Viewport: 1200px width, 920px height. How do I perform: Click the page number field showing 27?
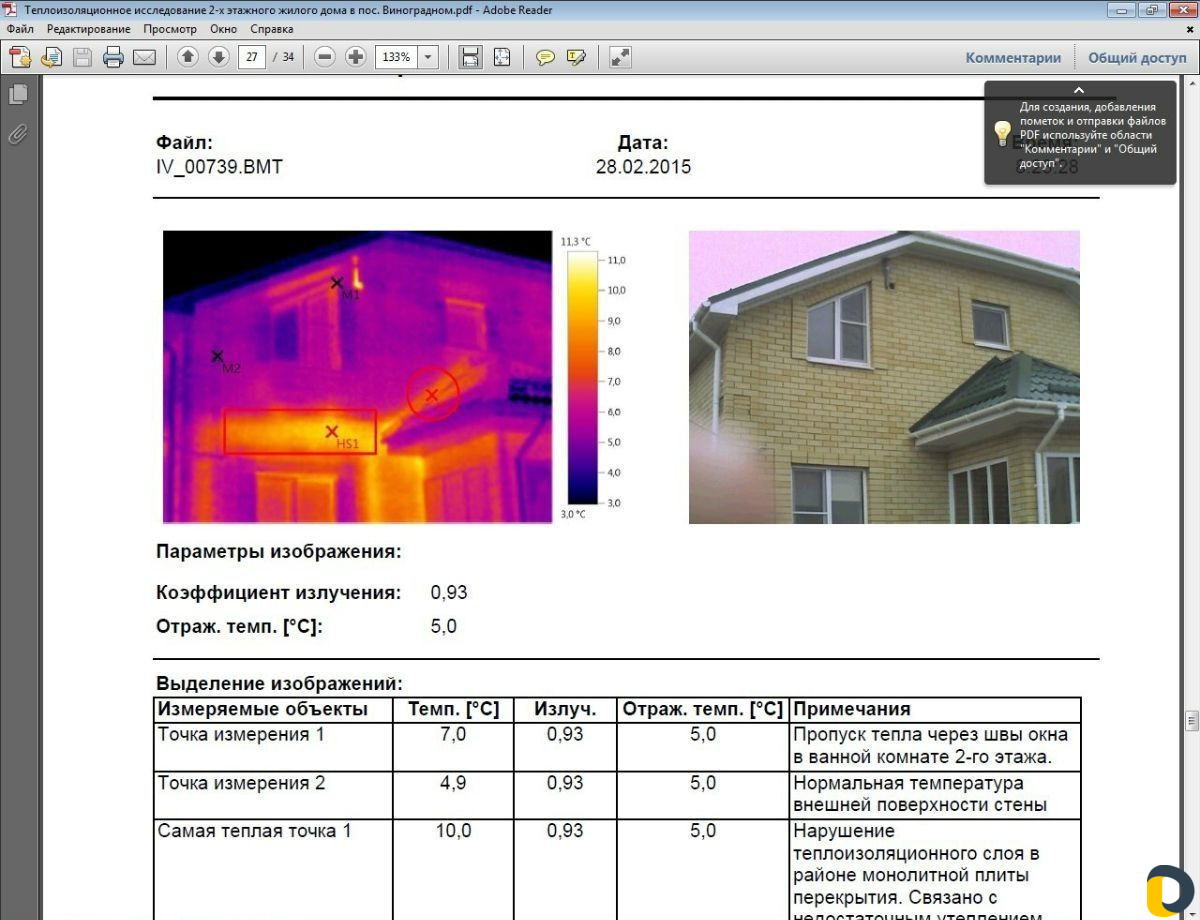coord(251,57)
